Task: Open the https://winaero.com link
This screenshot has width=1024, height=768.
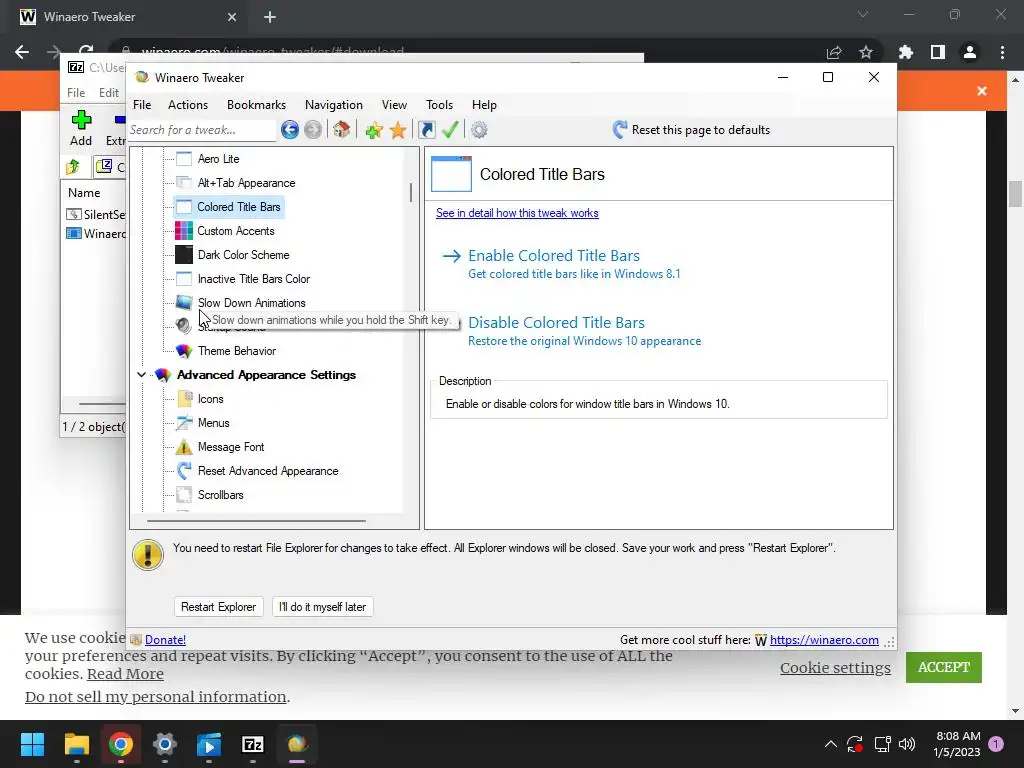Action: [824, 640]
